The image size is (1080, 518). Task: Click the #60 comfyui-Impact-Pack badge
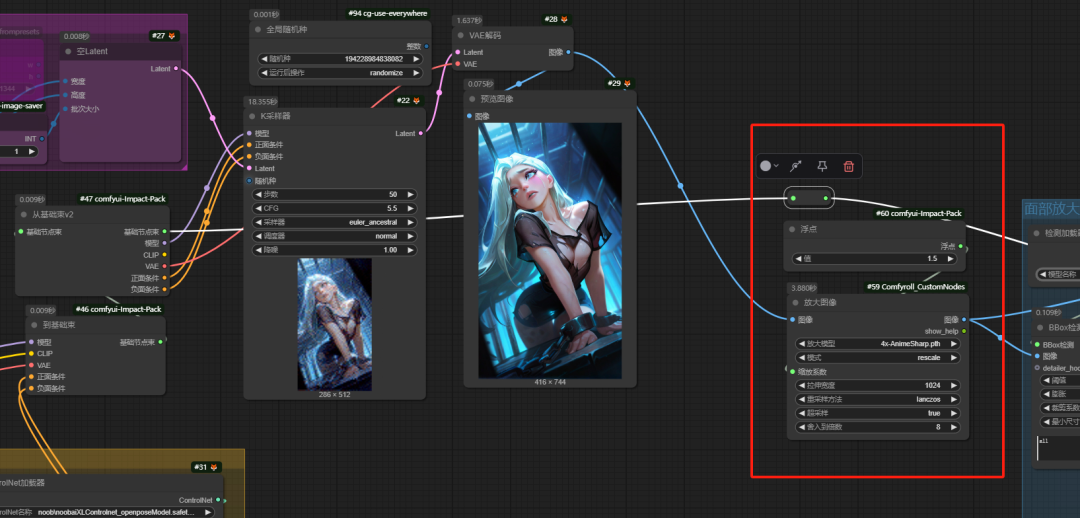pyautogui.click(x=919, y=214)
